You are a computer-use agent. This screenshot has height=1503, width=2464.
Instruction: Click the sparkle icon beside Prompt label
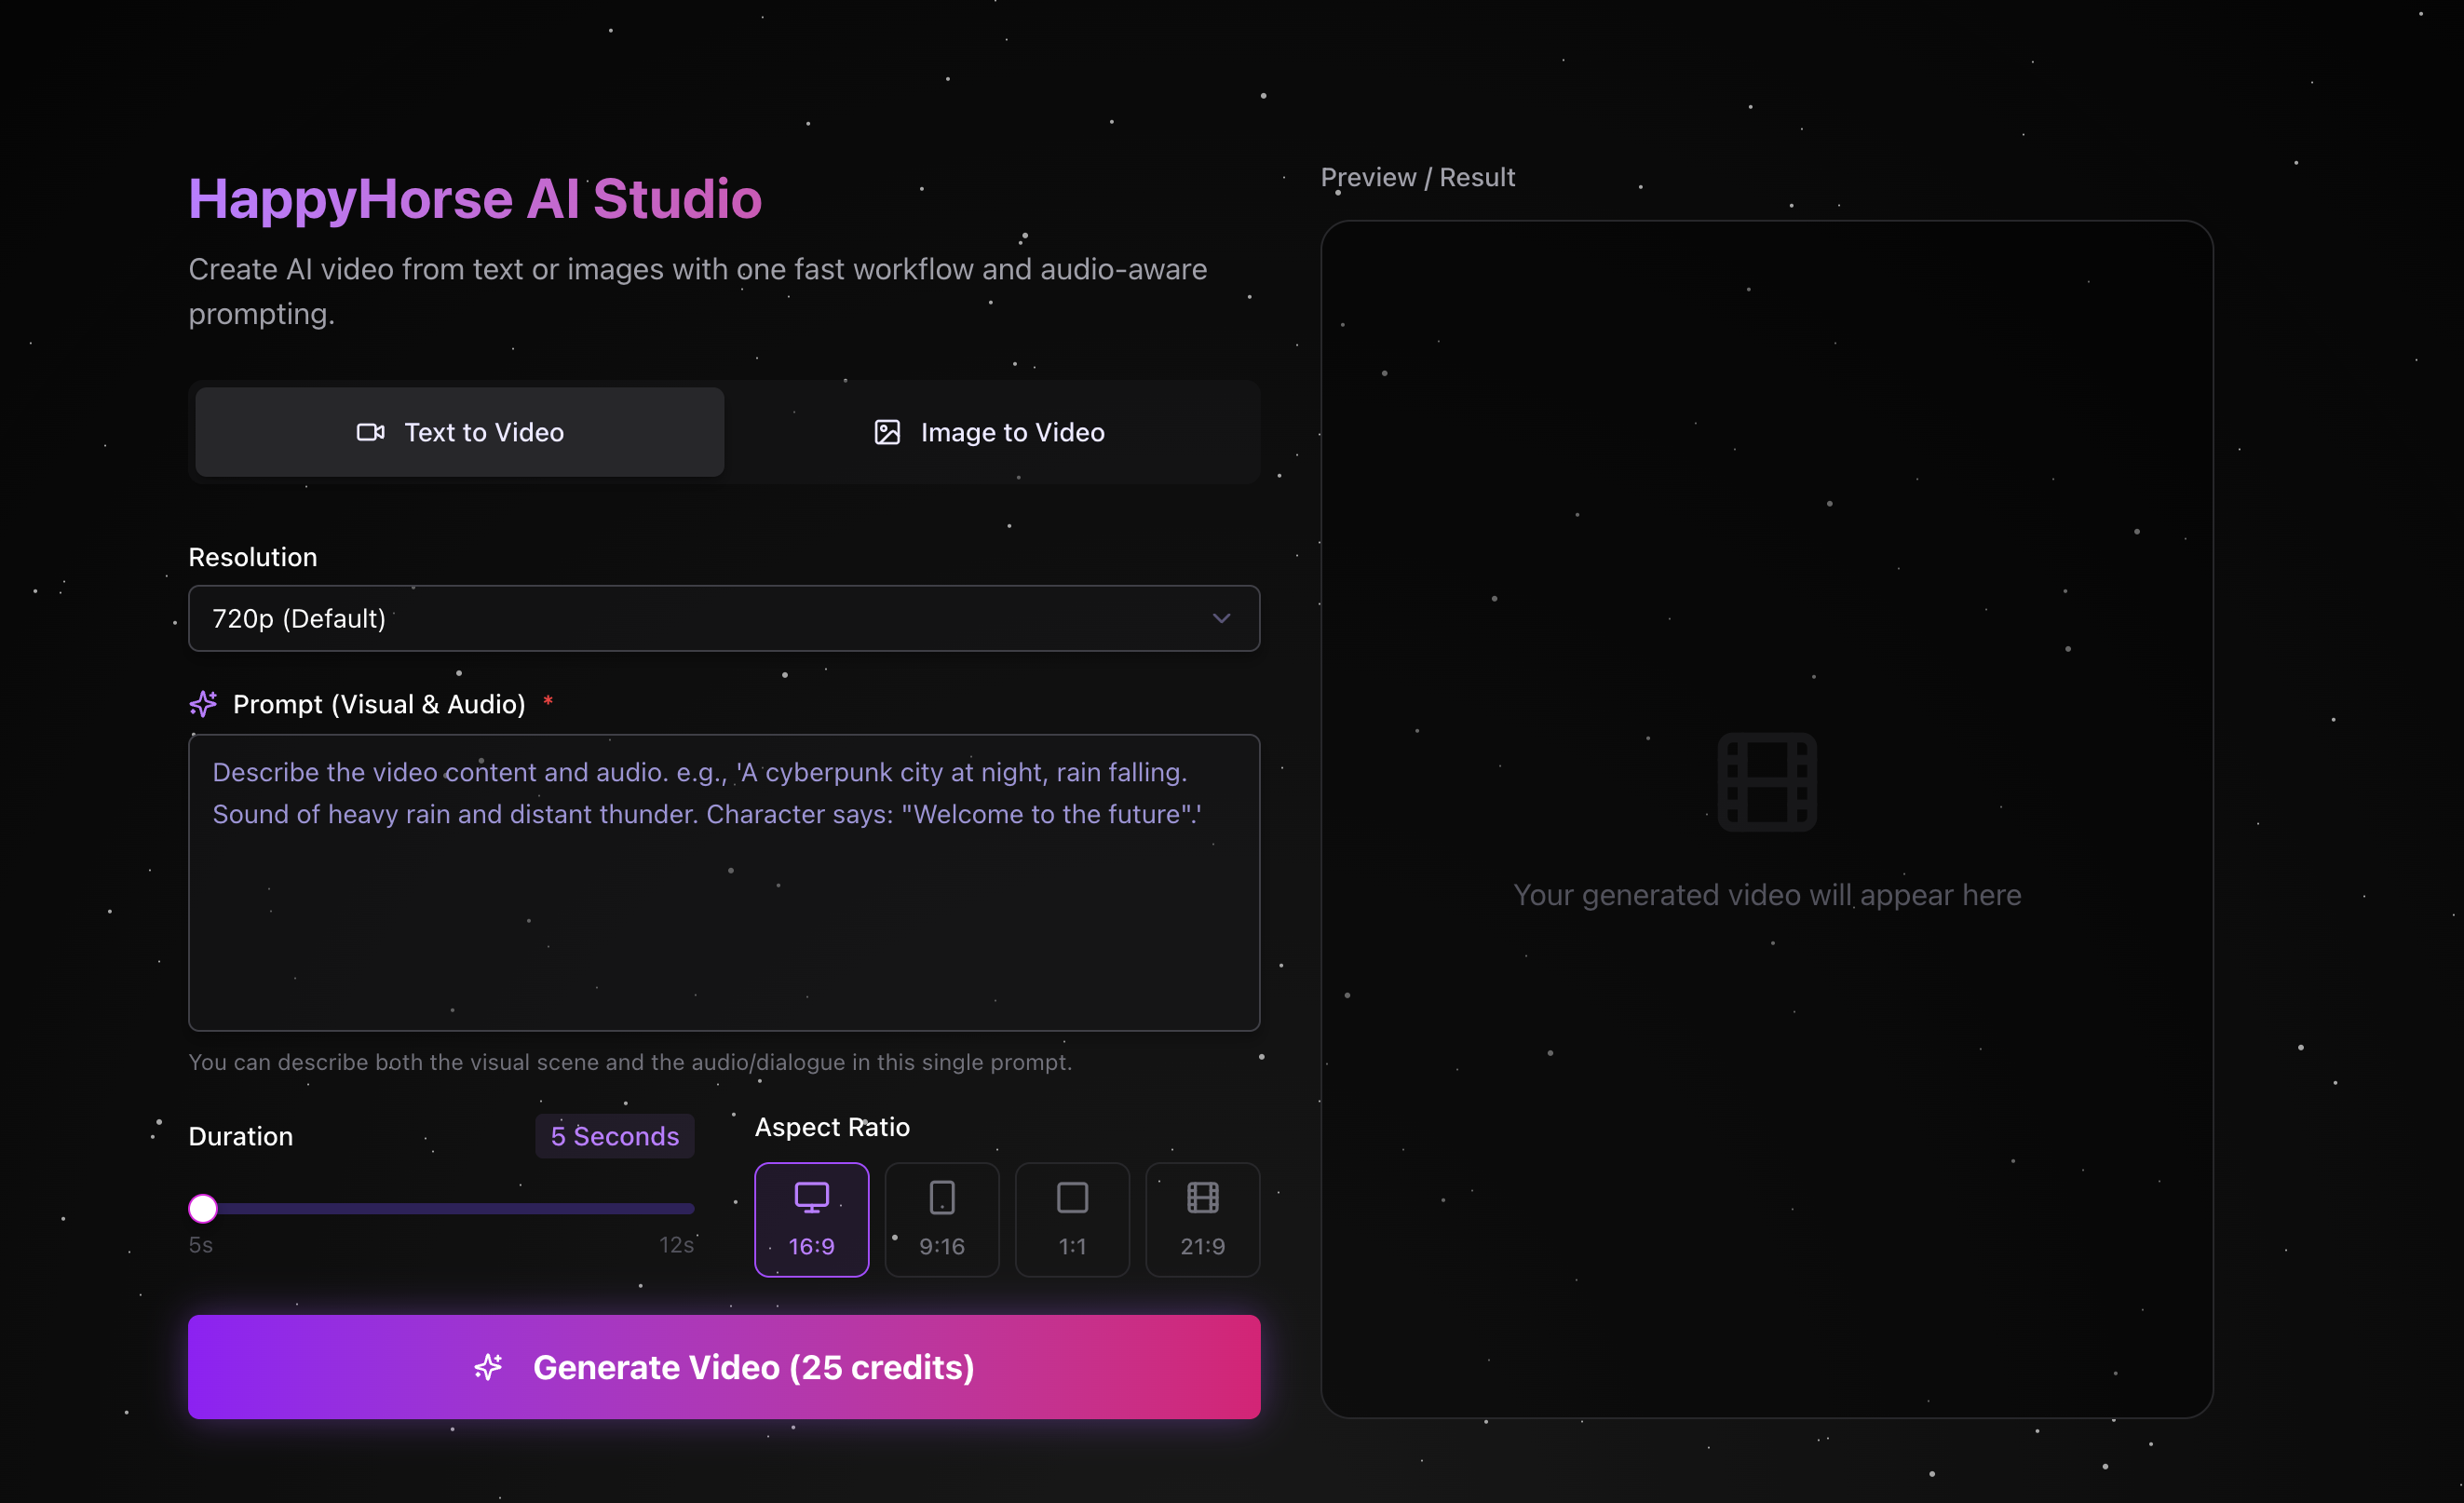[x=203, y=704]
